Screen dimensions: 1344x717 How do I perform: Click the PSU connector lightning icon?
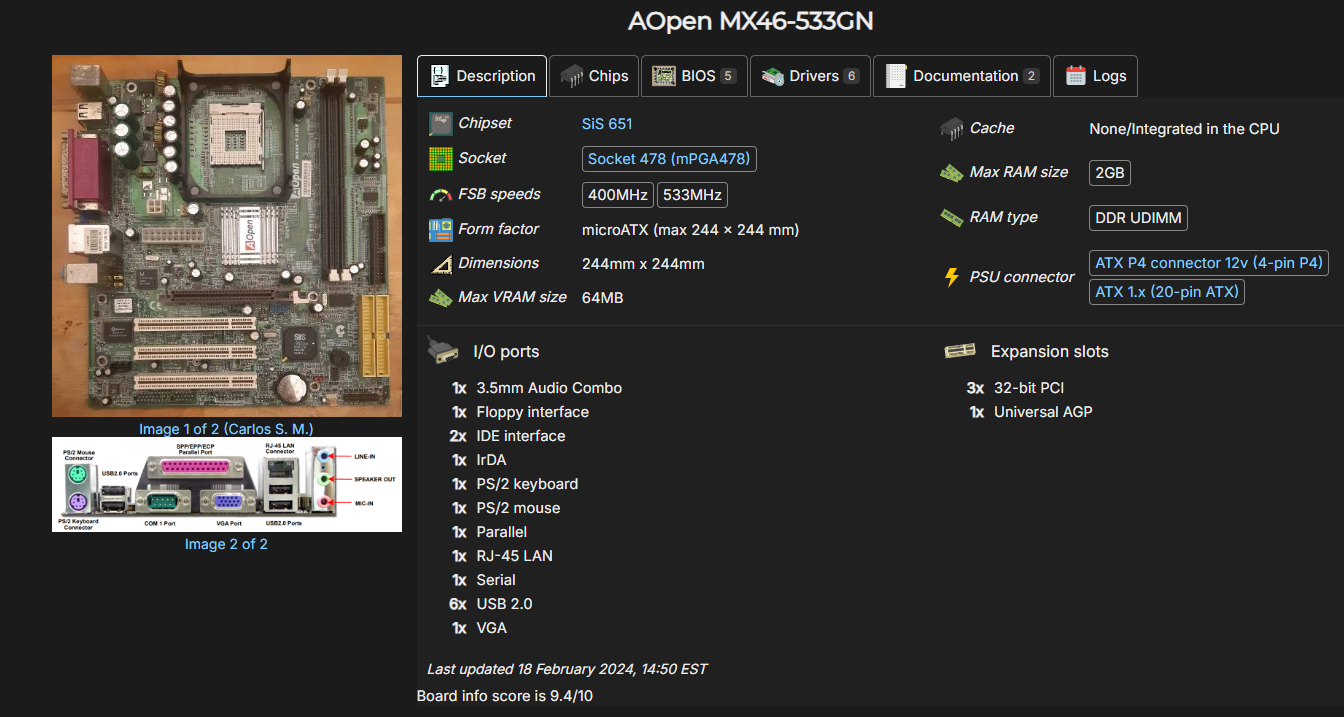pos(952,277)
